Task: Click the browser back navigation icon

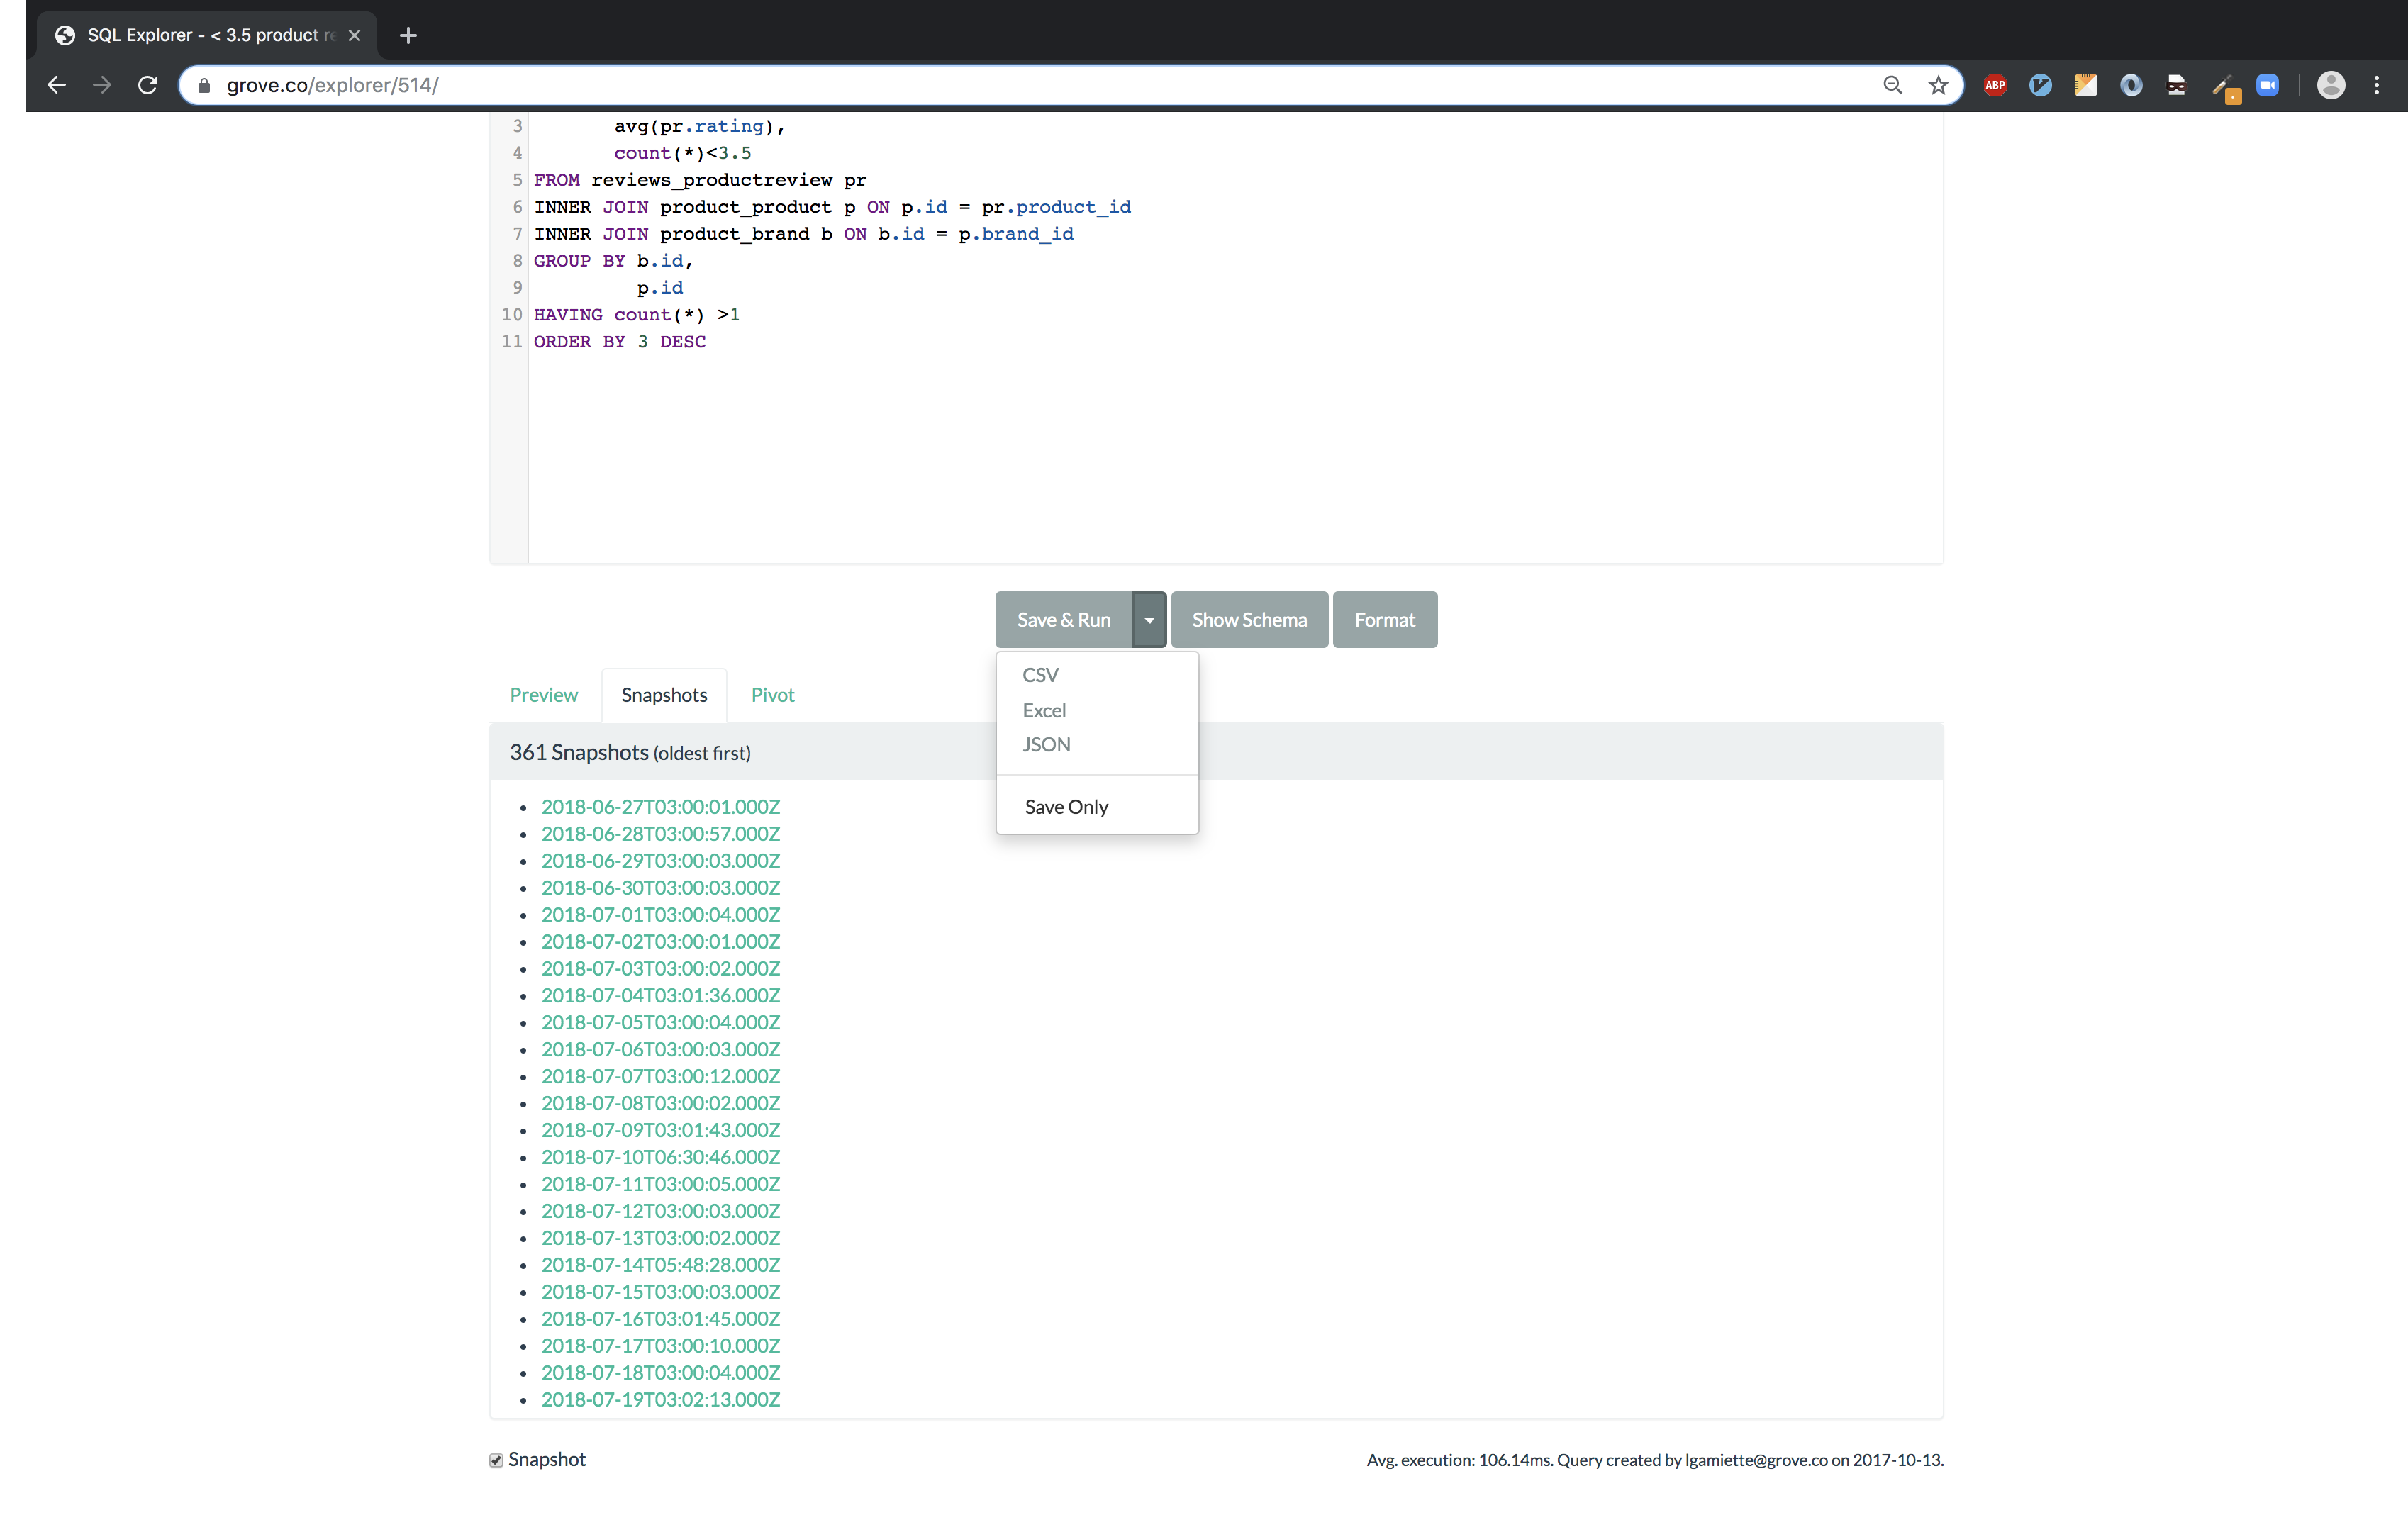Action: coord(51,84)
